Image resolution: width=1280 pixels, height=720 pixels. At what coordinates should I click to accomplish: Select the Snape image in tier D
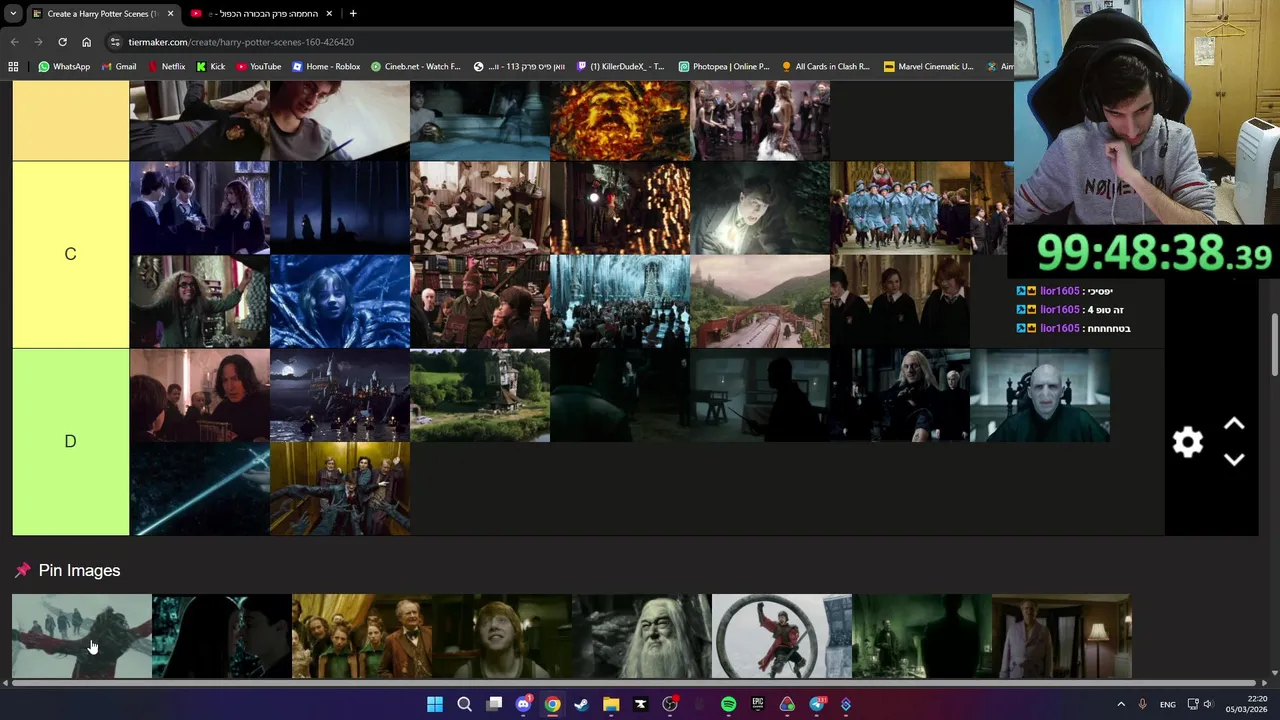click(200, 395)
